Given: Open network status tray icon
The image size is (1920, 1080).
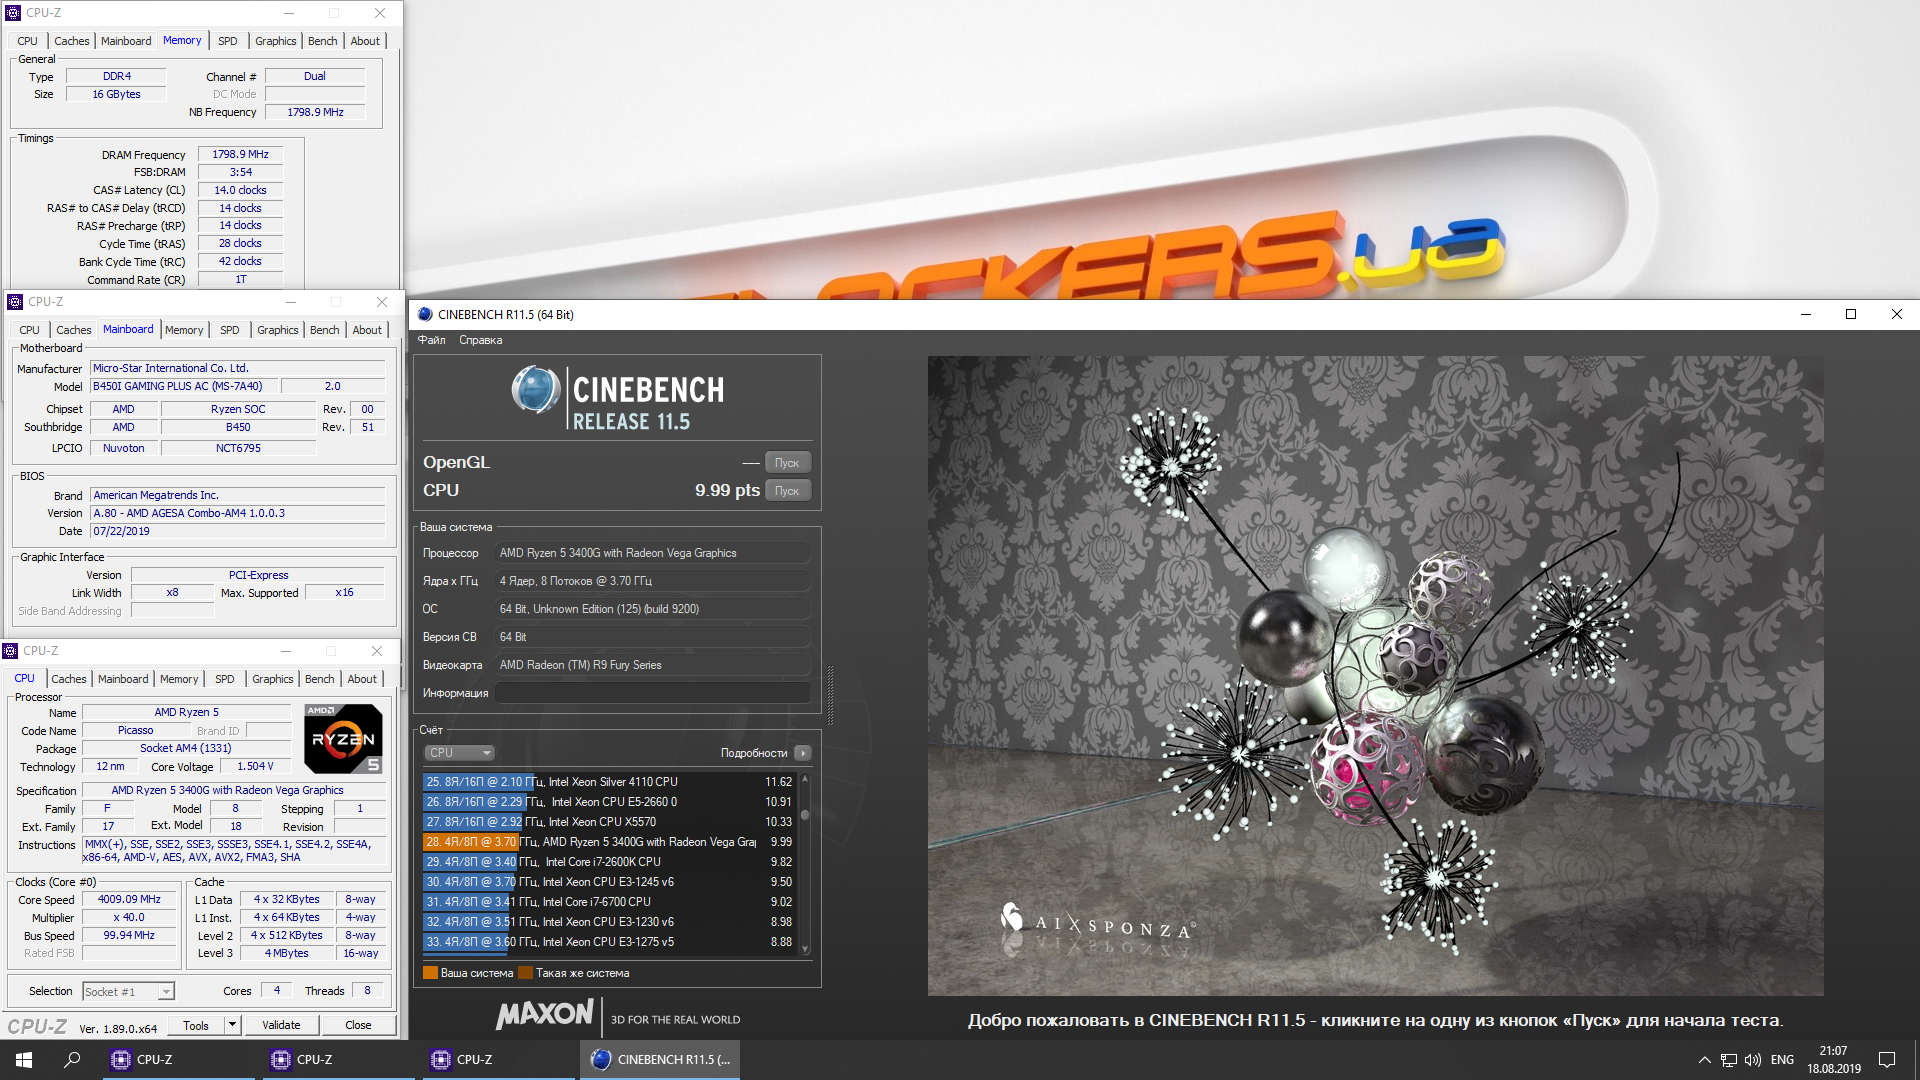Looking at the screenshot, I should click(1728, 1060).
